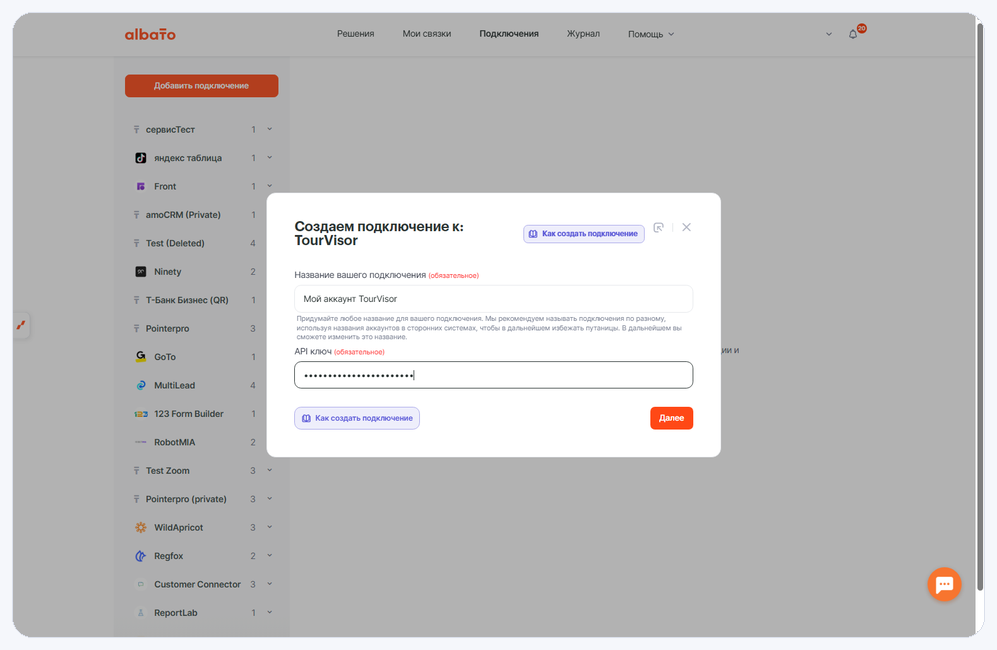The width and height of the screenshot is (997, 650).
Task: Expand the ReportLab connections chevron
Action: [x=270, y=612]
